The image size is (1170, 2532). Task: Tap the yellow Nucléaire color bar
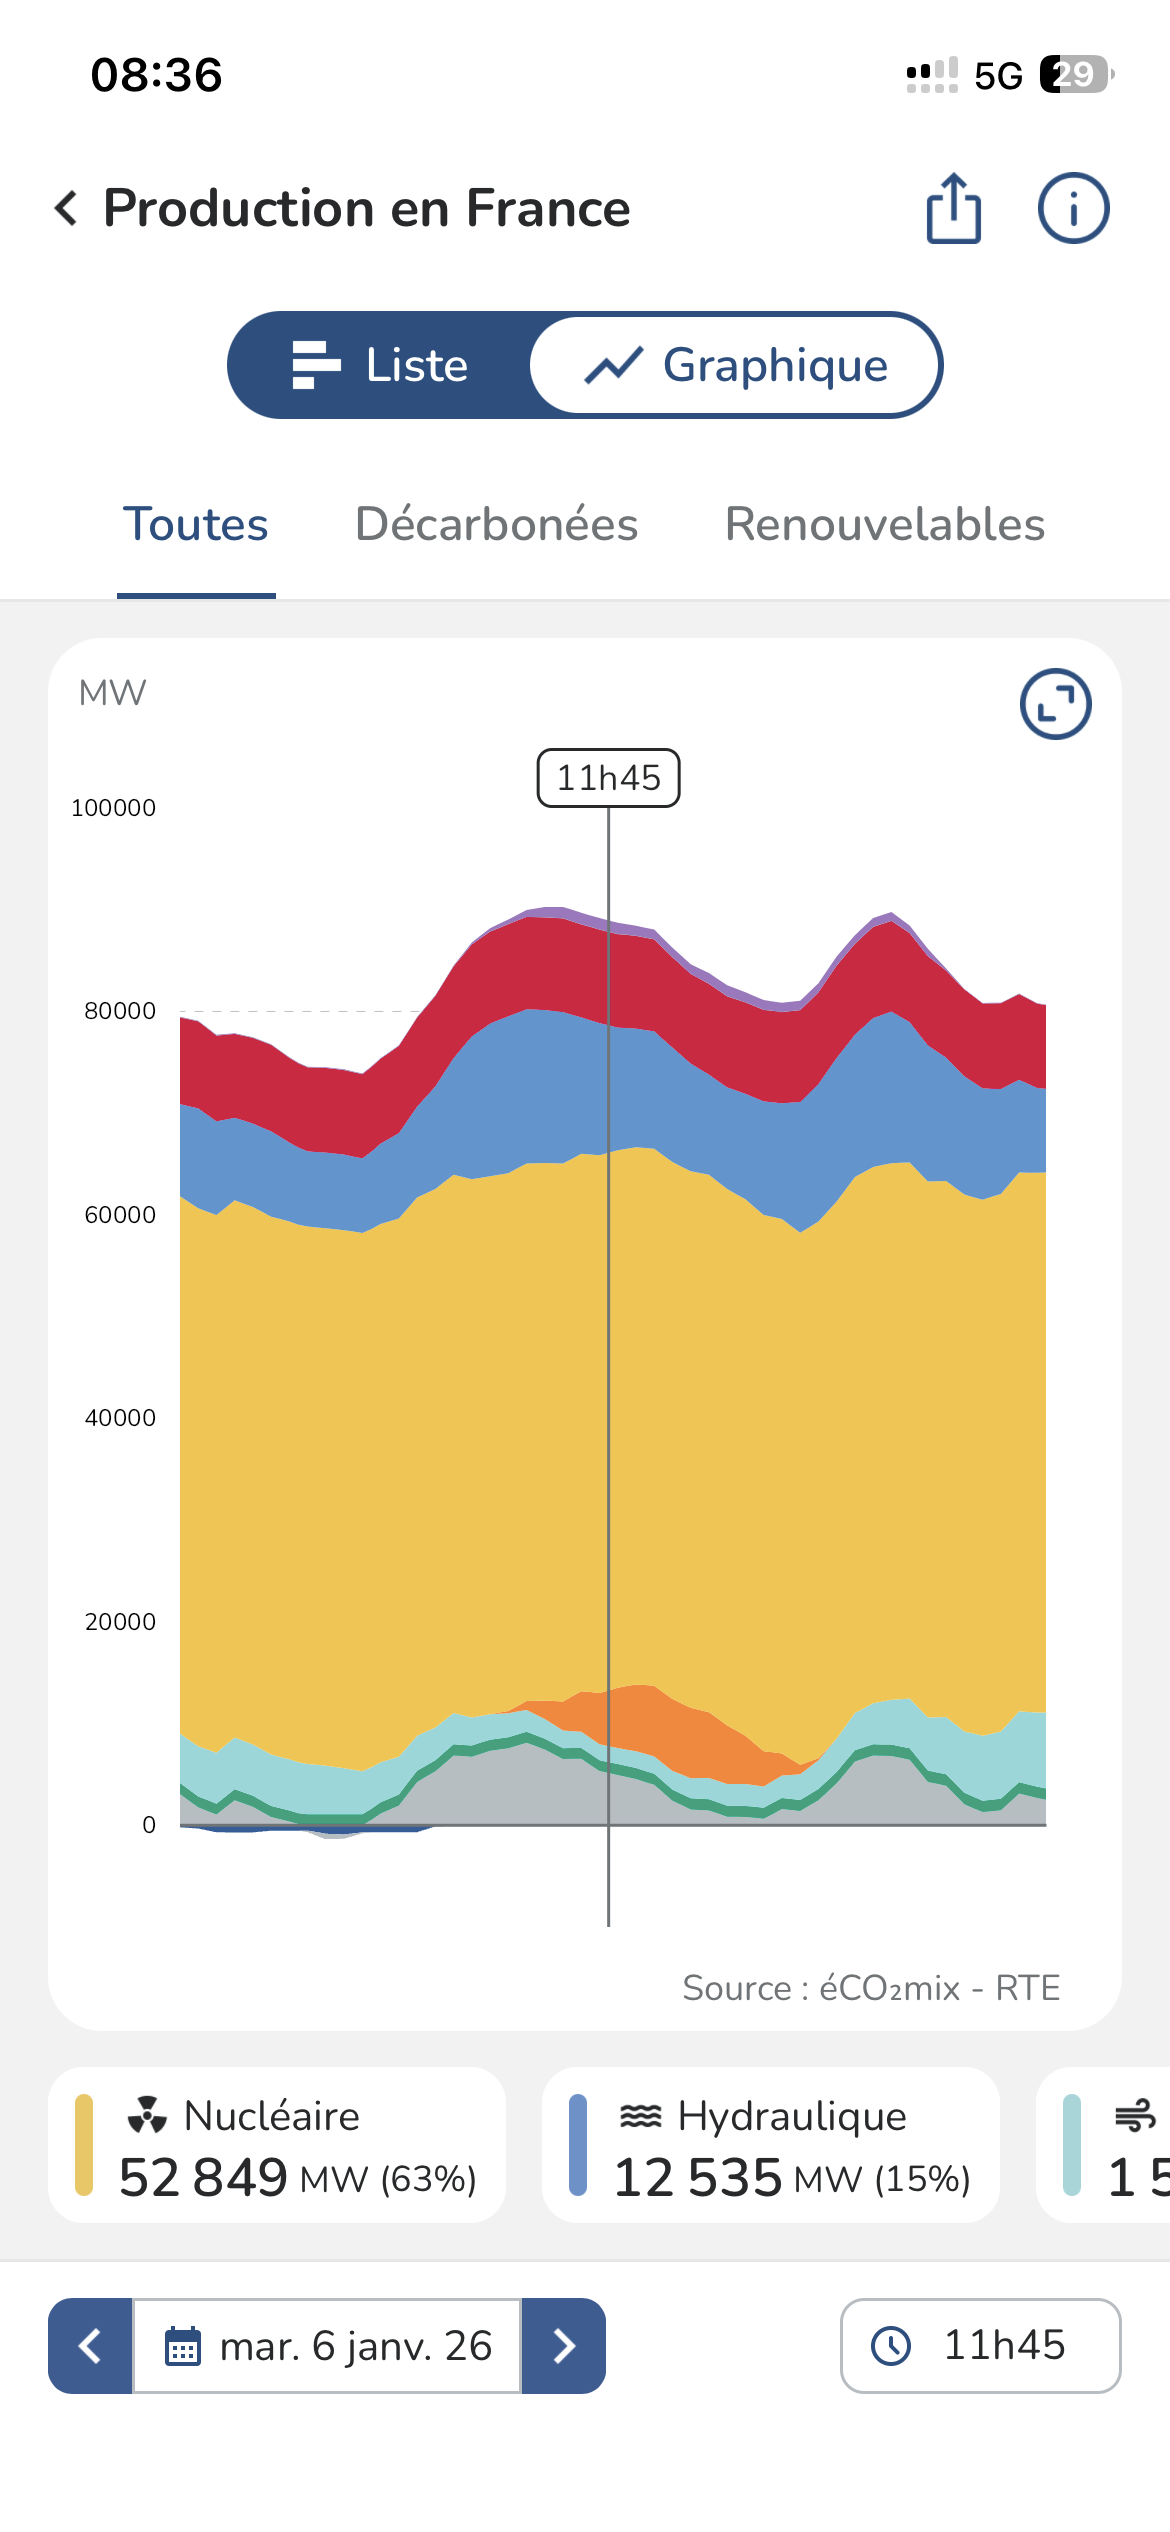pos(84,2145)
